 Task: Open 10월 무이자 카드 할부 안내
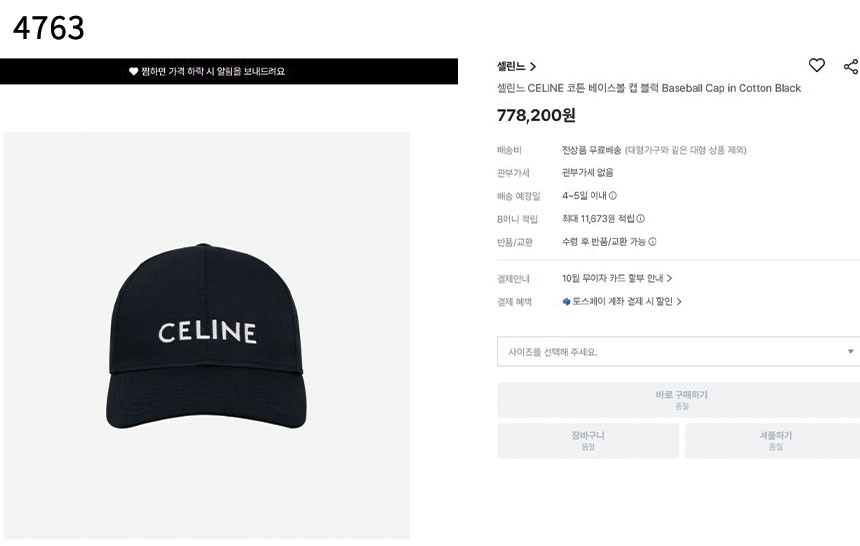(x=617, y=278)
